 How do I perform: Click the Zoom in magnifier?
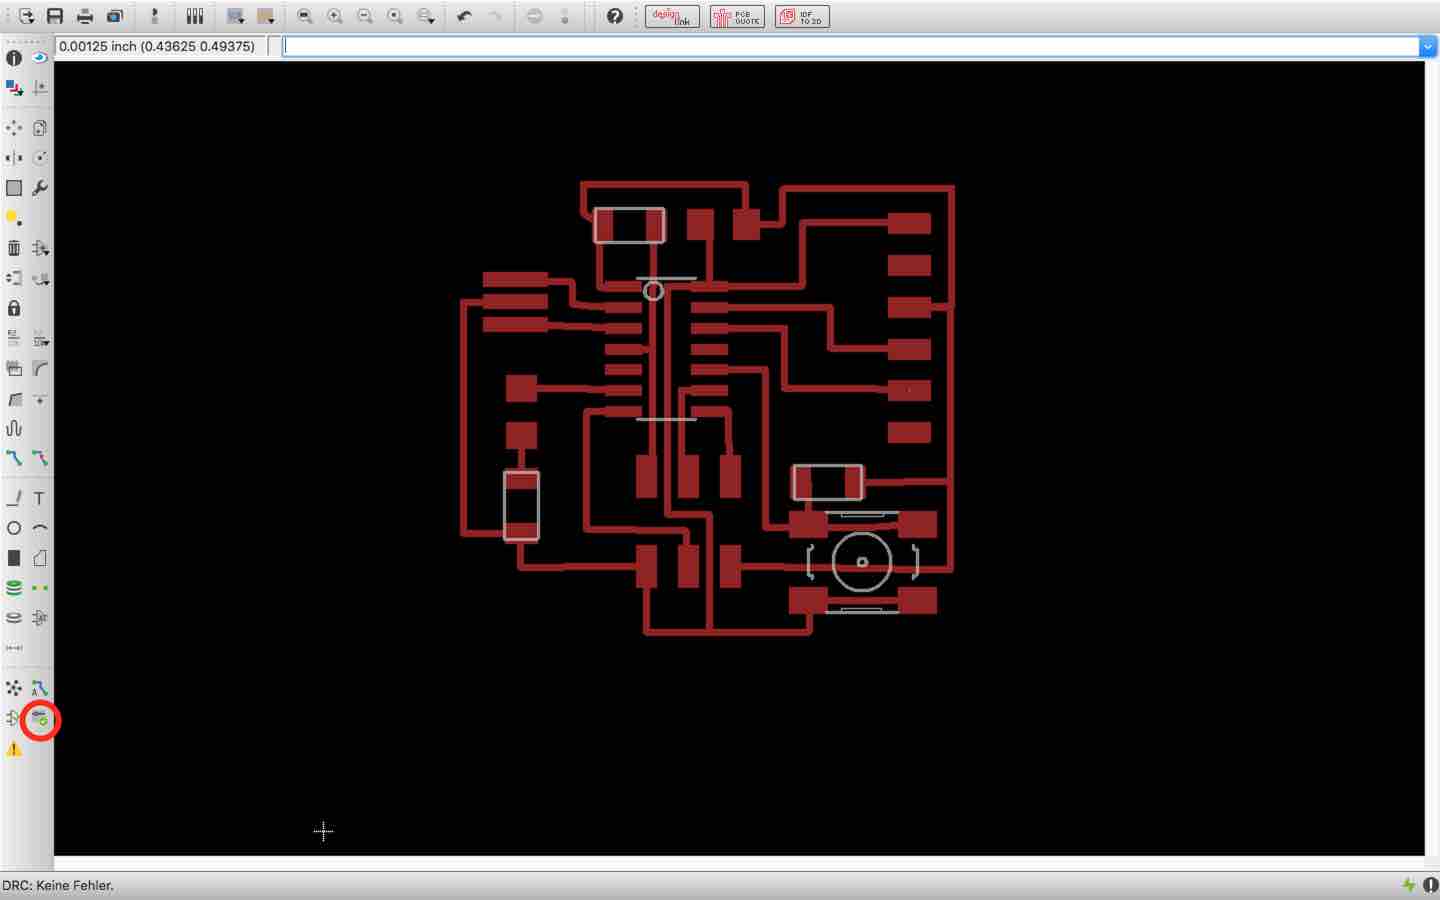pos(335,16)
